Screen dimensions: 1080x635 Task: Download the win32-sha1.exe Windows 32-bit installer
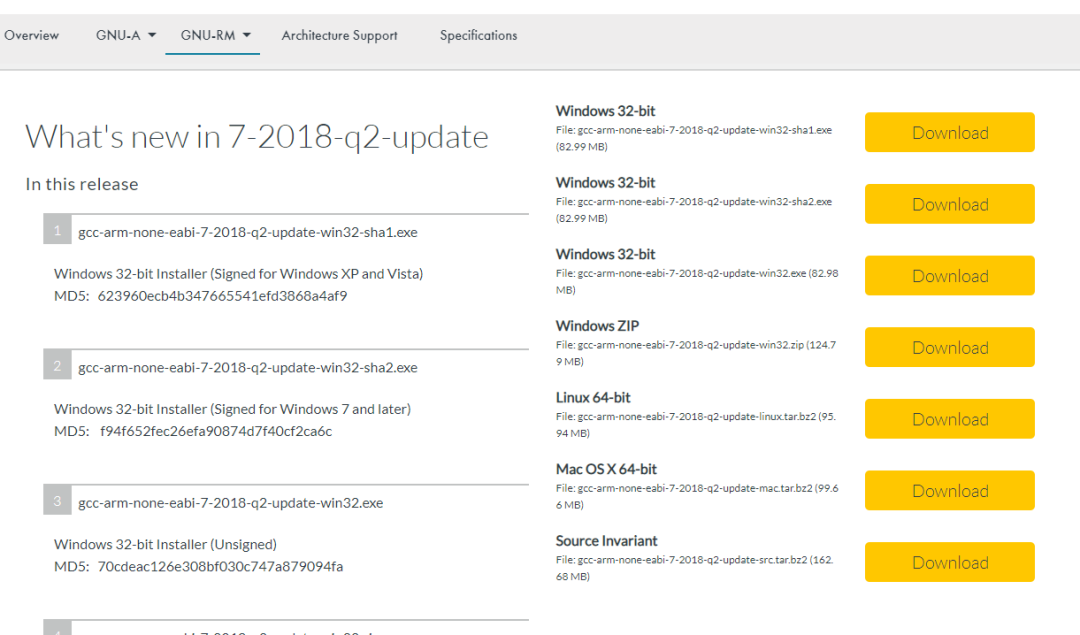point(950,132)
